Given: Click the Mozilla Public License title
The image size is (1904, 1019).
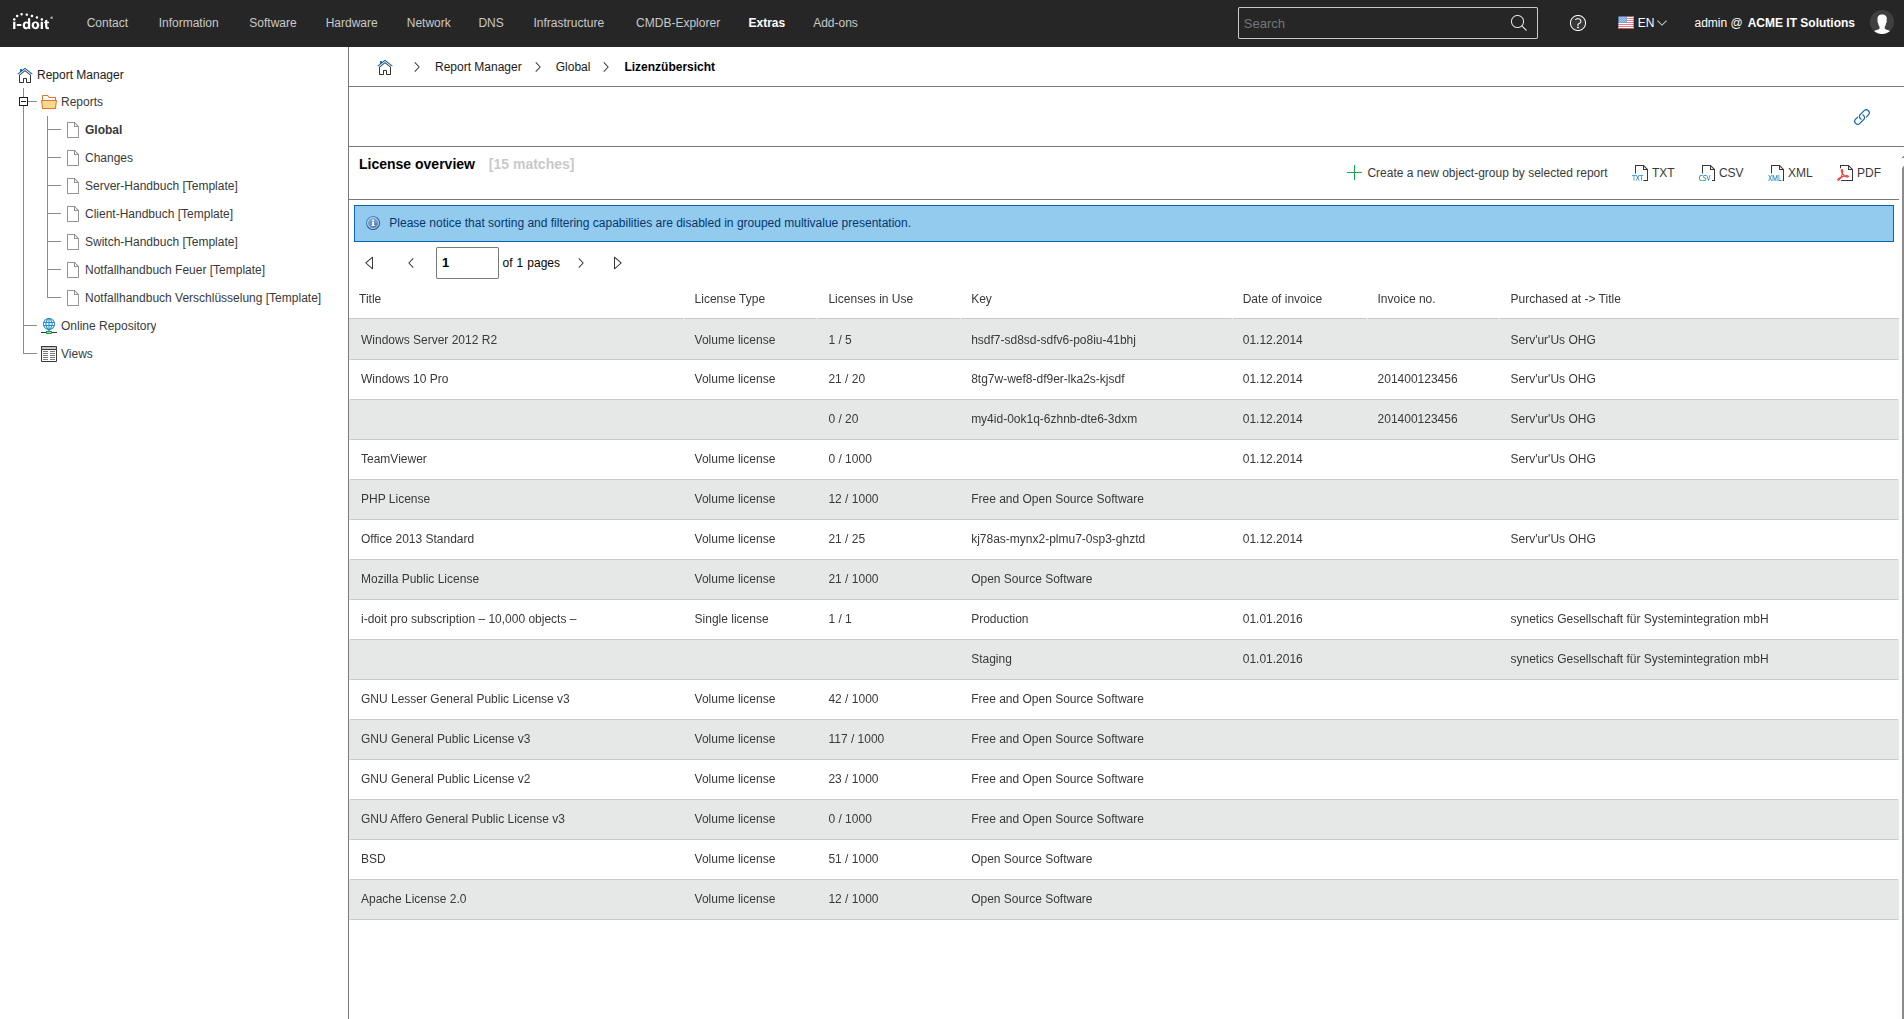Looking at the screenshot, I should [420, 579].
